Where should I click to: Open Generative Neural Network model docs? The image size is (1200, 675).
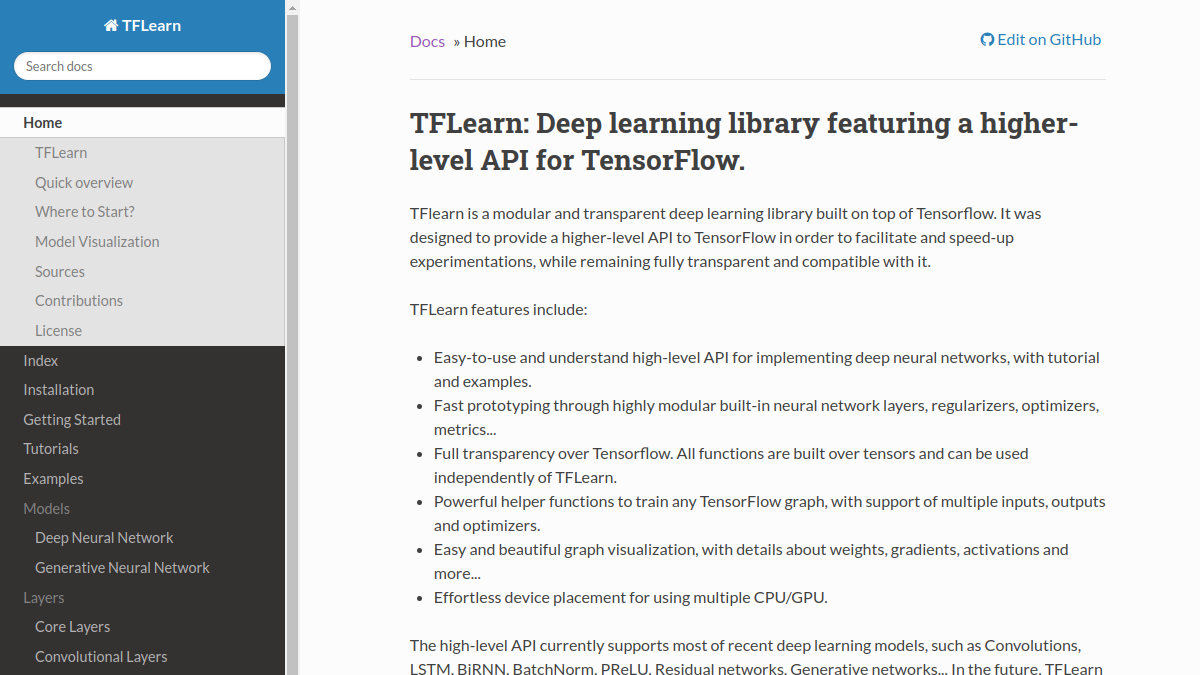click(x=142, y=568)
